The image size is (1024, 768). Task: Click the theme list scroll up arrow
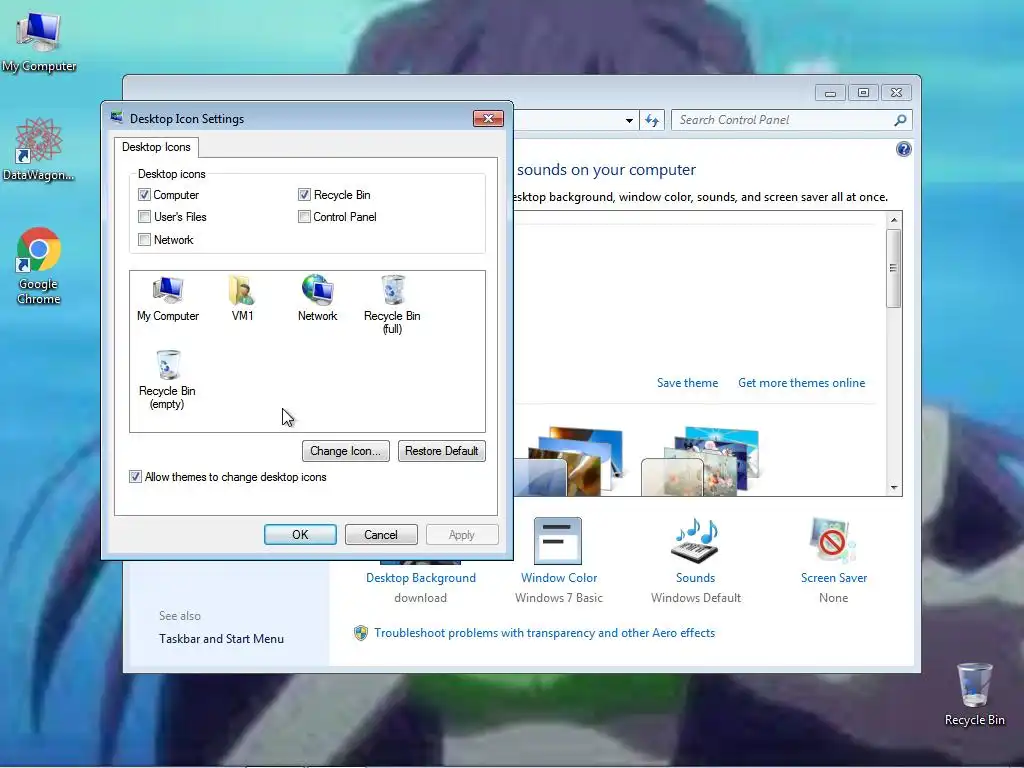(894, 220)
